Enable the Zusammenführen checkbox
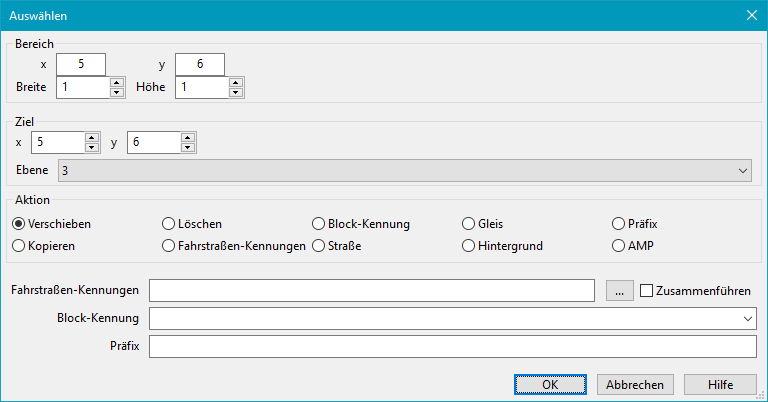 [x=646, y=291]
